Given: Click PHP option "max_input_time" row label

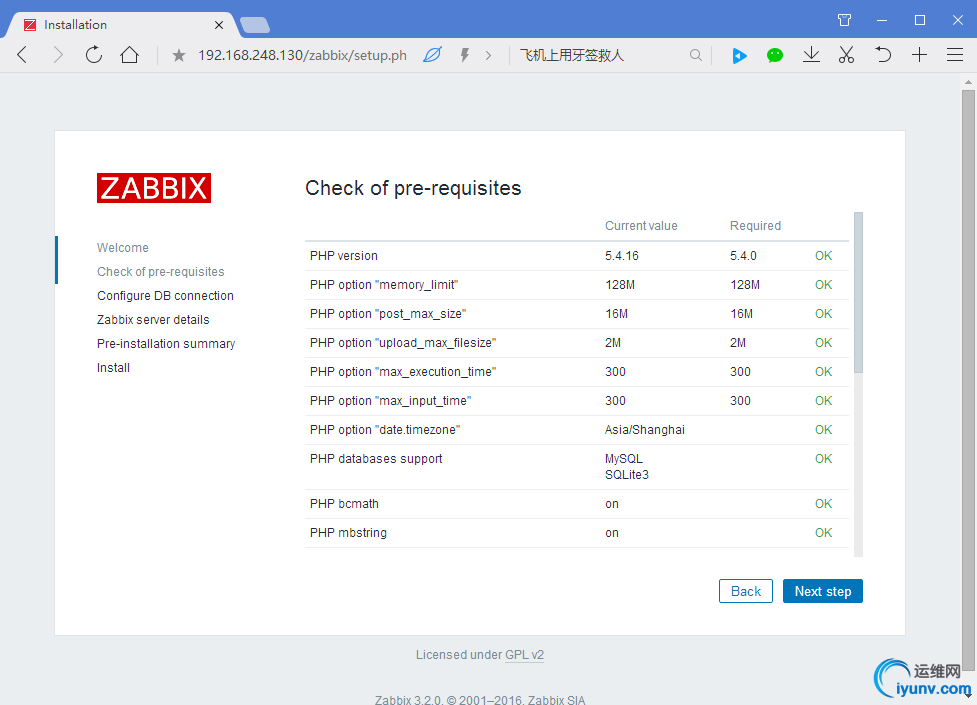Looking at the screenshot, I should (391, 401).
